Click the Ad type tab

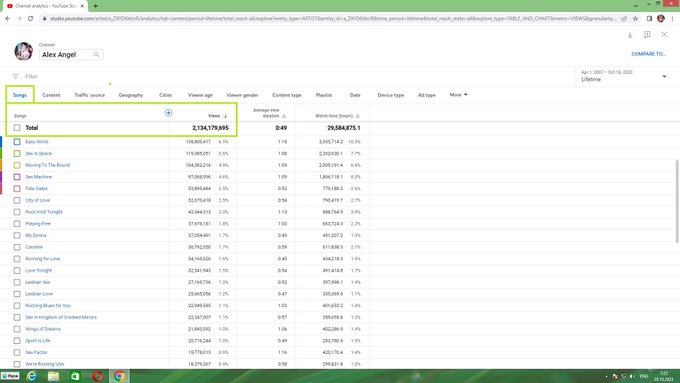point(427,95)
